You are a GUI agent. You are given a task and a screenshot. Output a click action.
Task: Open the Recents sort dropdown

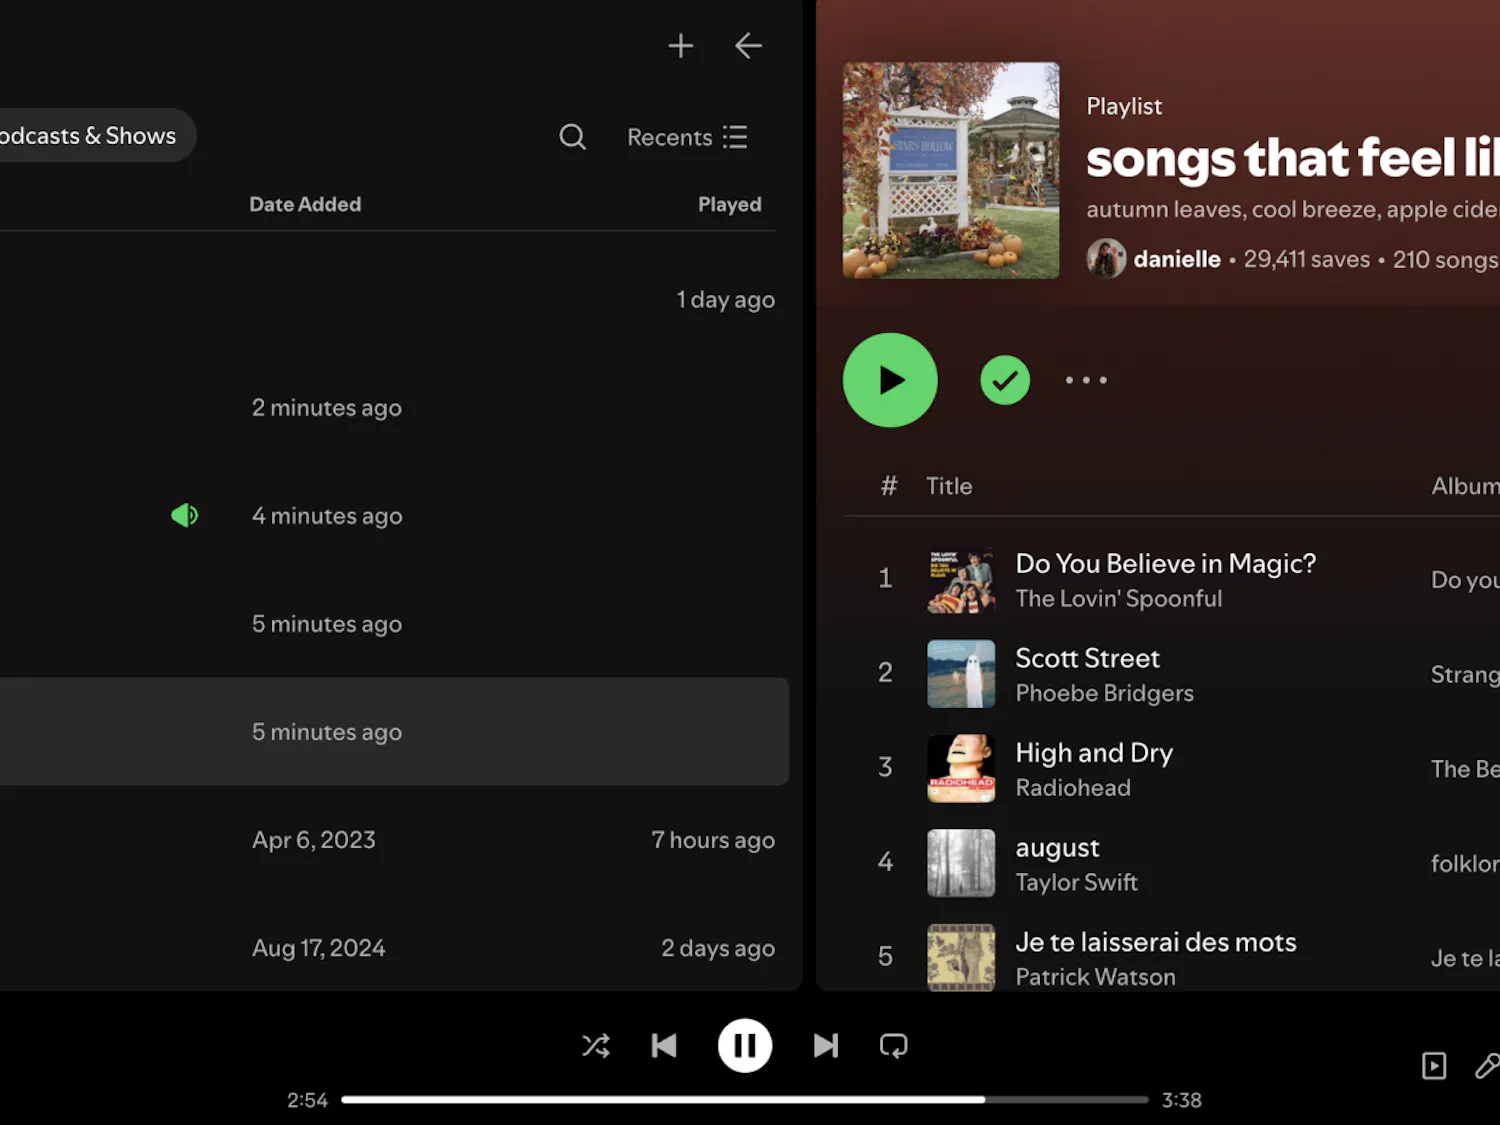[x=687, y=137]
